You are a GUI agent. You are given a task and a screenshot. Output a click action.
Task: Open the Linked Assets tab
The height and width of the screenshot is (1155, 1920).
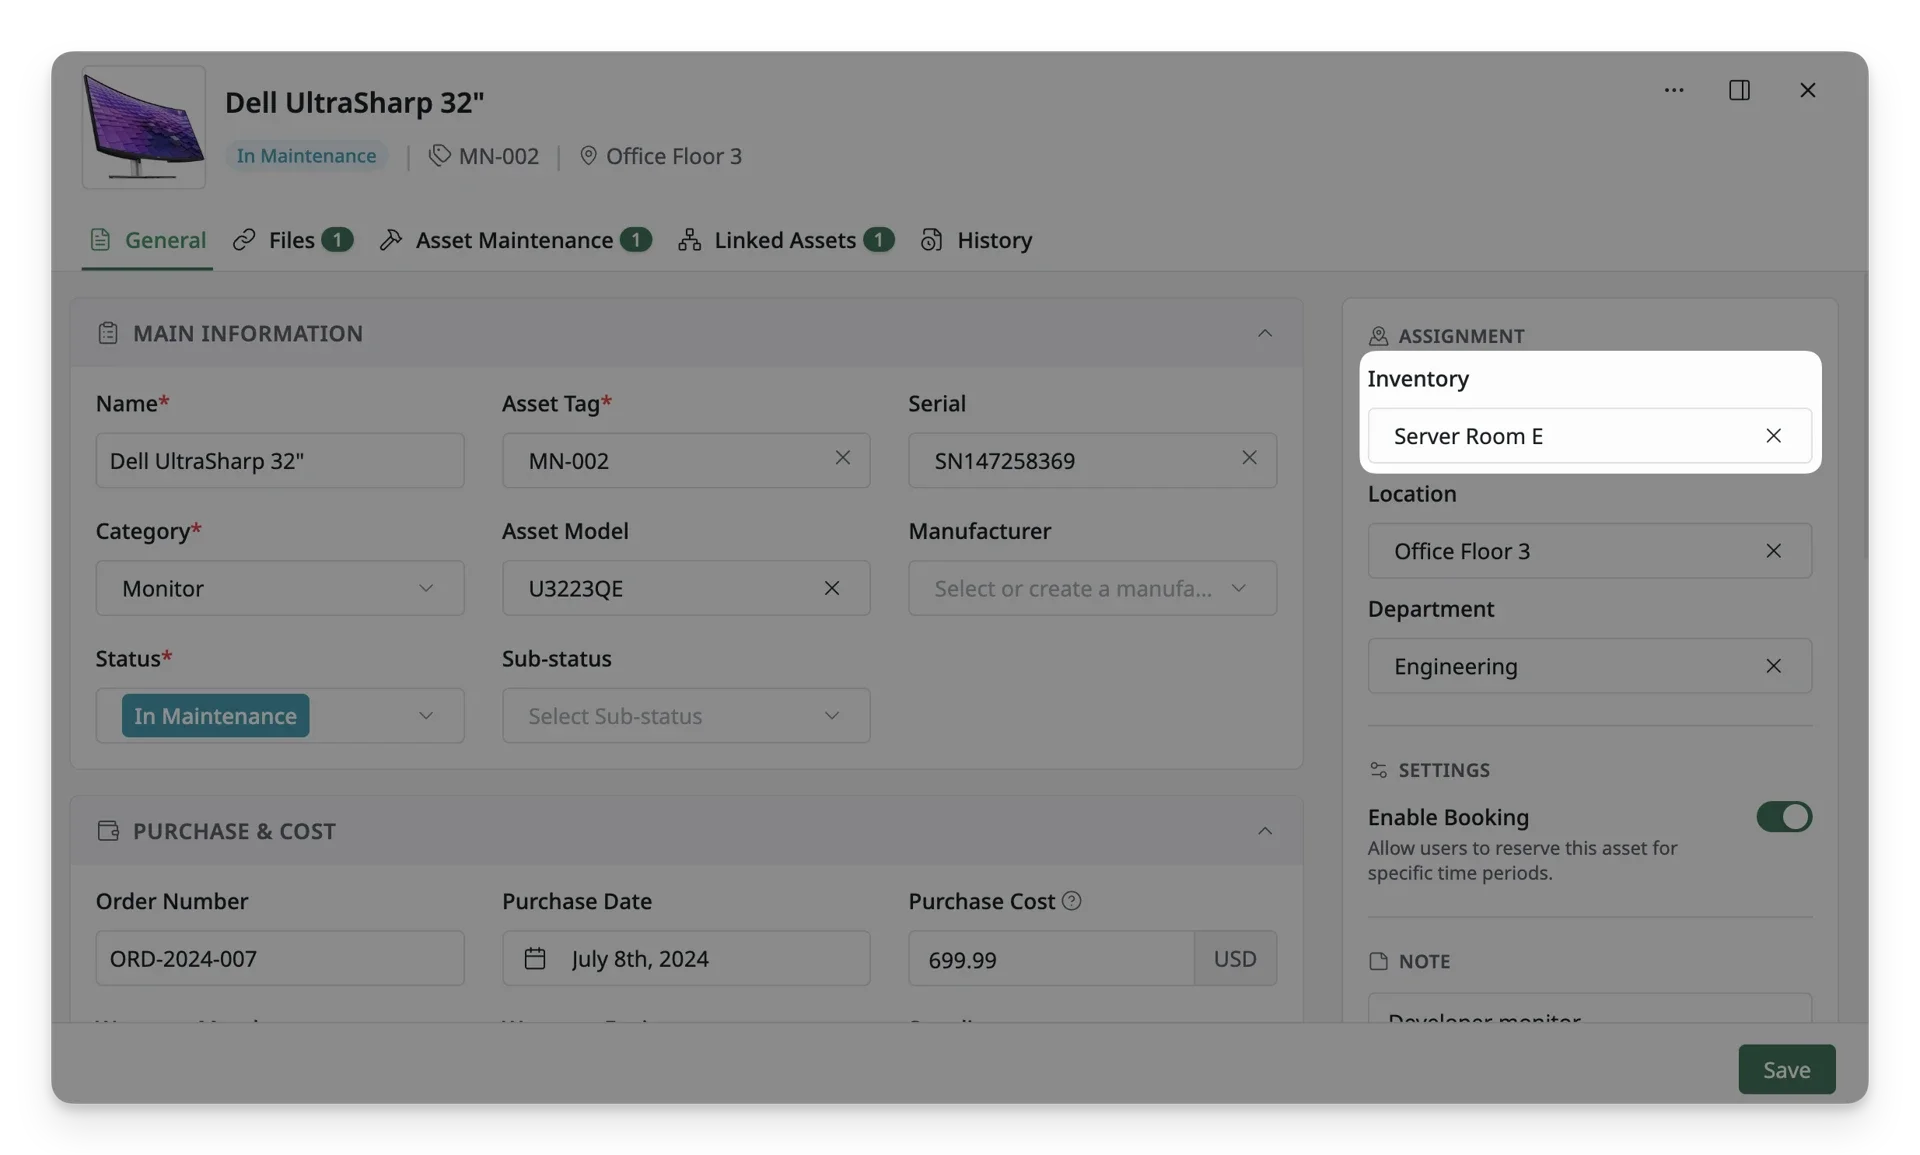(785, 240)
